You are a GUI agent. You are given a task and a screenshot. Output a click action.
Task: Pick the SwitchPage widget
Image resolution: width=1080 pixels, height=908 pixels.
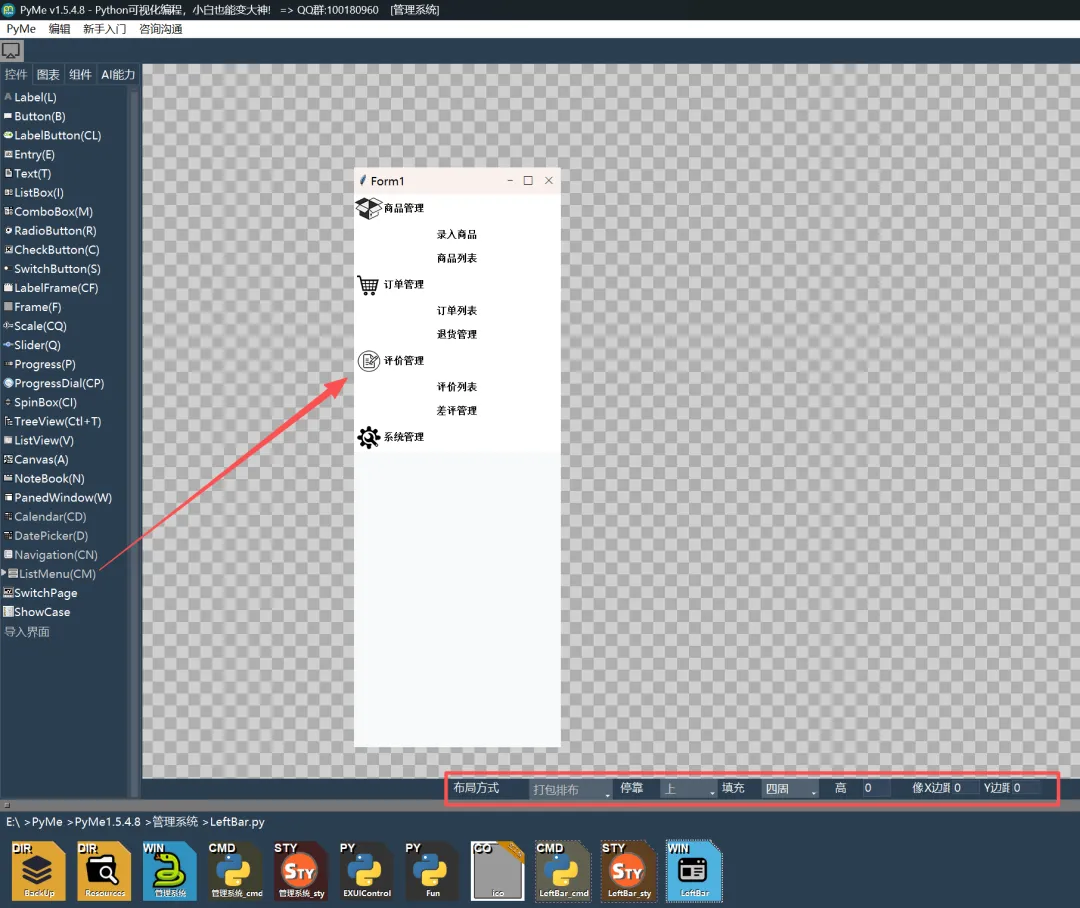pyautogui.click(x=41, y=593)
